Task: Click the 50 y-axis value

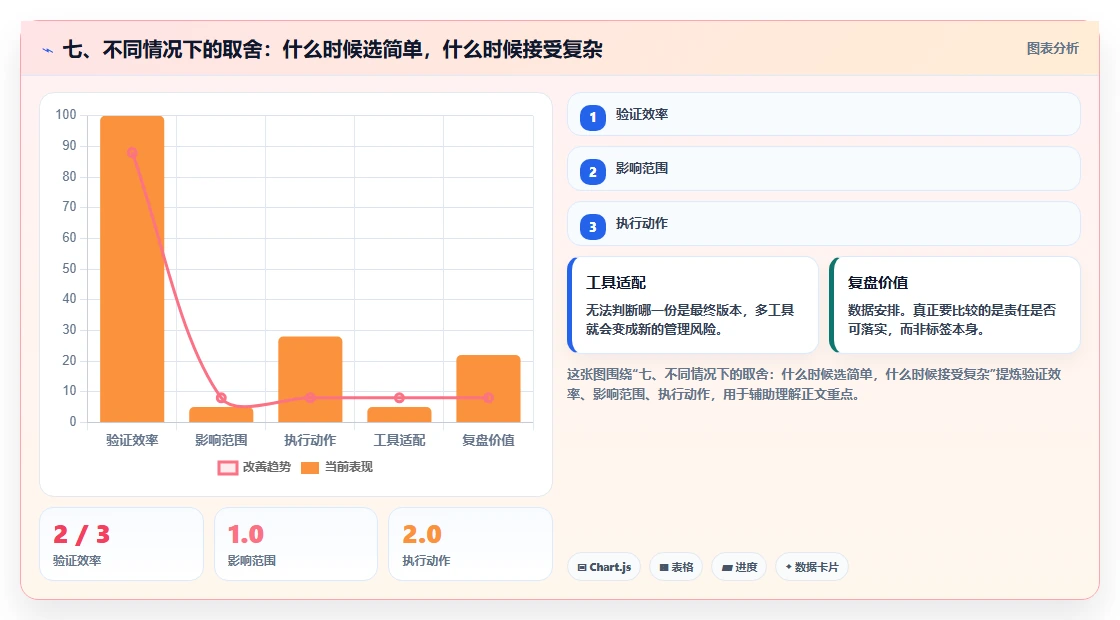Action: click(x=69, y=269)
